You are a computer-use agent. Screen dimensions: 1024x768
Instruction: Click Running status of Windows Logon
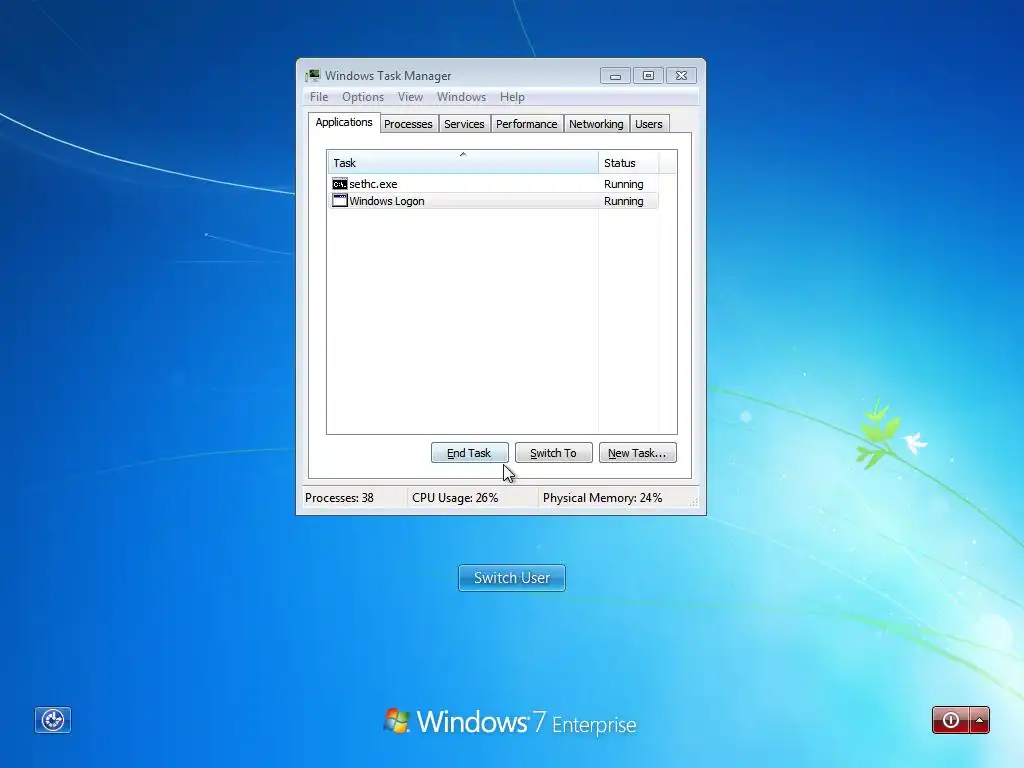pos(624,201)
